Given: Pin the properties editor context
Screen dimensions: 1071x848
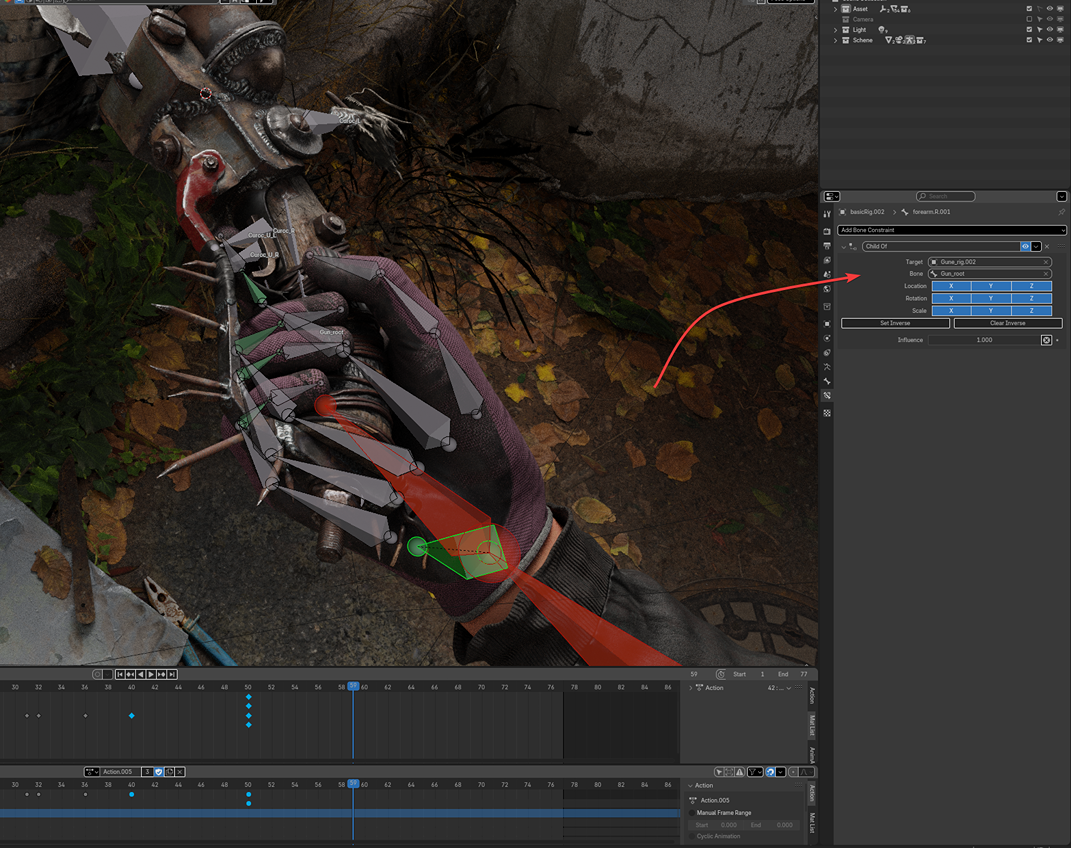Looking at the screenshot, I should 1061,212.
